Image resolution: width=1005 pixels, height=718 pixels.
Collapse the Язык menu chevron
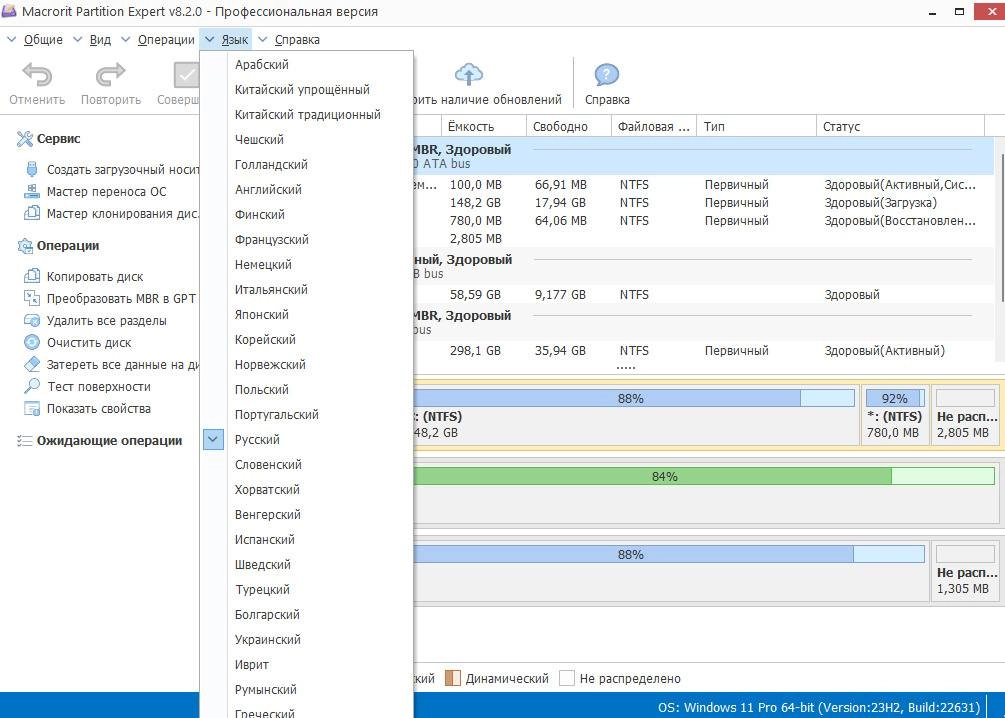click(x=210, y=39)
